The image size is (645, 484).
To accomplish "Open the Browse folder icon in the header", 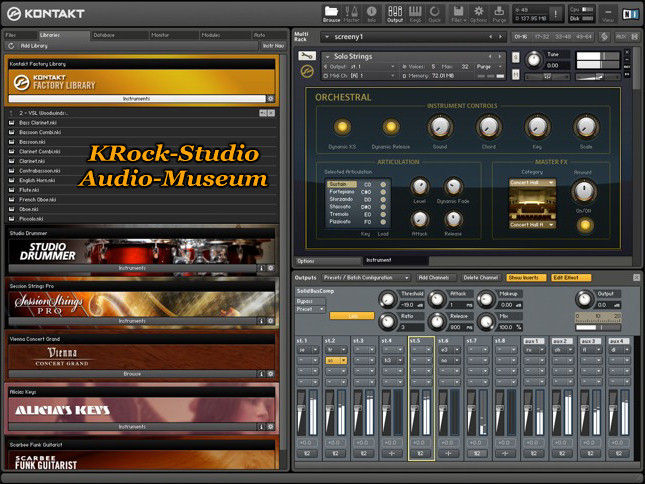I will click(331, 14).
